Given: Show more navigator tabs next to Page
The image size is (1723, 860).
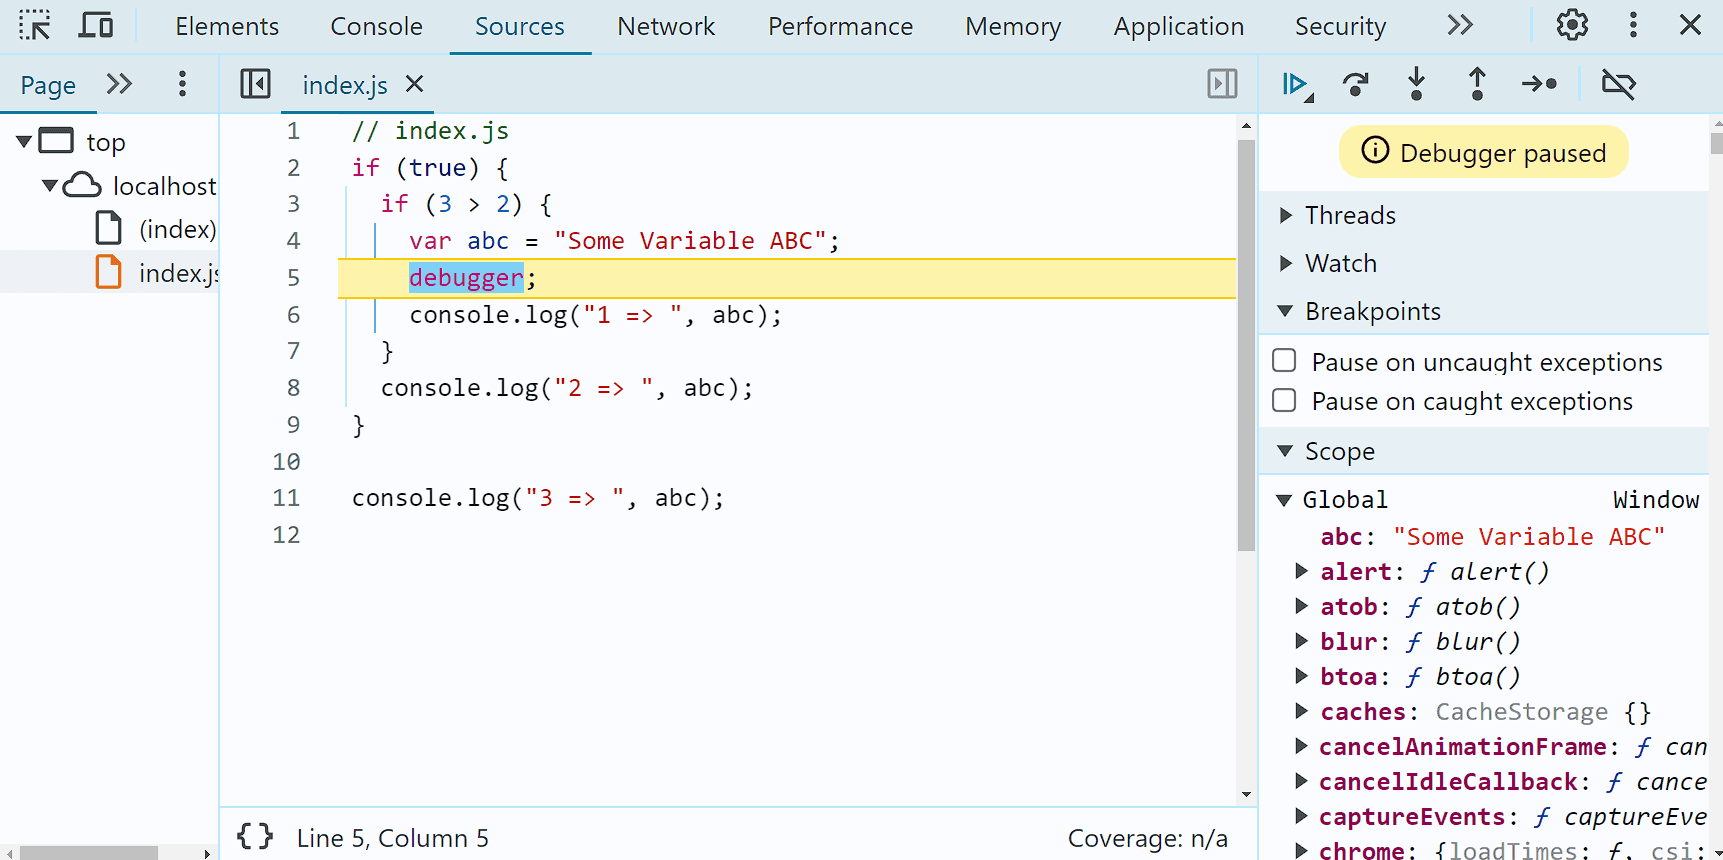Looking at the screenshot, I should [119, 84].
